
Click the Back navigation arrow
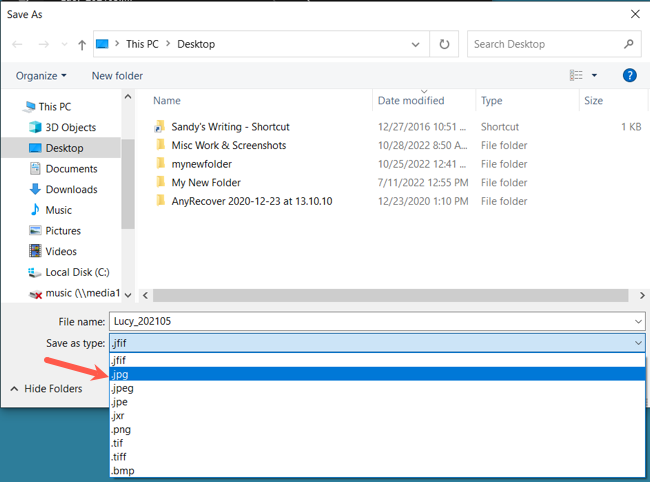pos(17,44)
